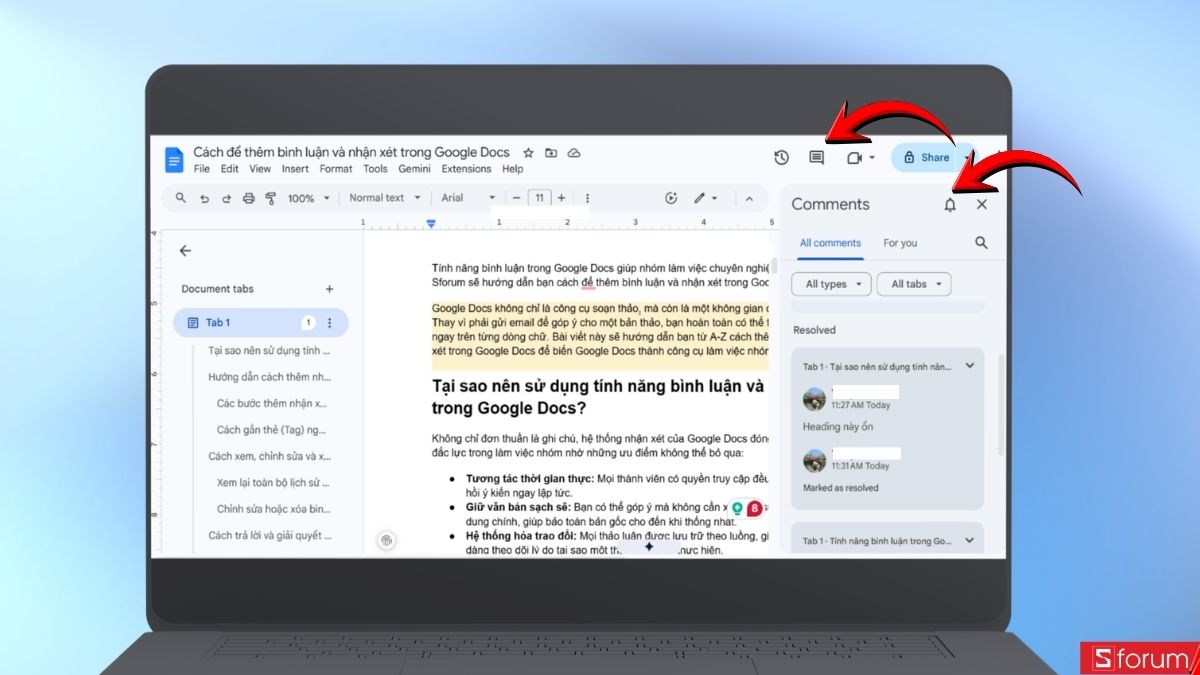
Task: Open the camera icon dropdown arrow
Action: coord(872,158)
